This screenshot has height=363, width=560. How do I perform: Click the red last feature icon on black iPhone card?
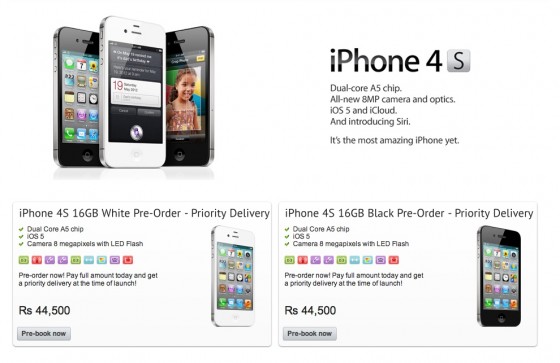pos(394,260)
